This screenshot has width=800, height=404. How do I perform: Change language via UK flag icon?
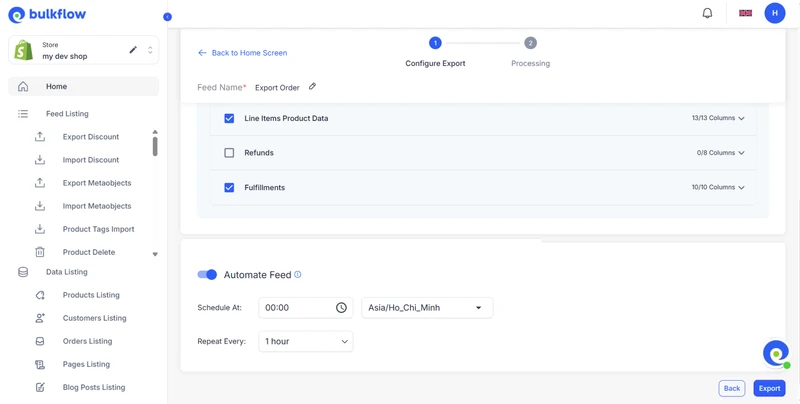(745, 13)
